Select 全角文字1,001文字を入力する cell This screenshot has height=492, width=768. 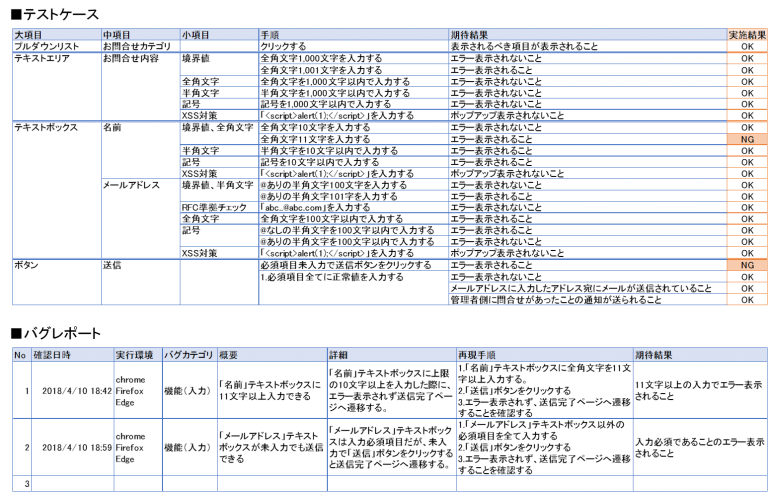coord(354,70)
